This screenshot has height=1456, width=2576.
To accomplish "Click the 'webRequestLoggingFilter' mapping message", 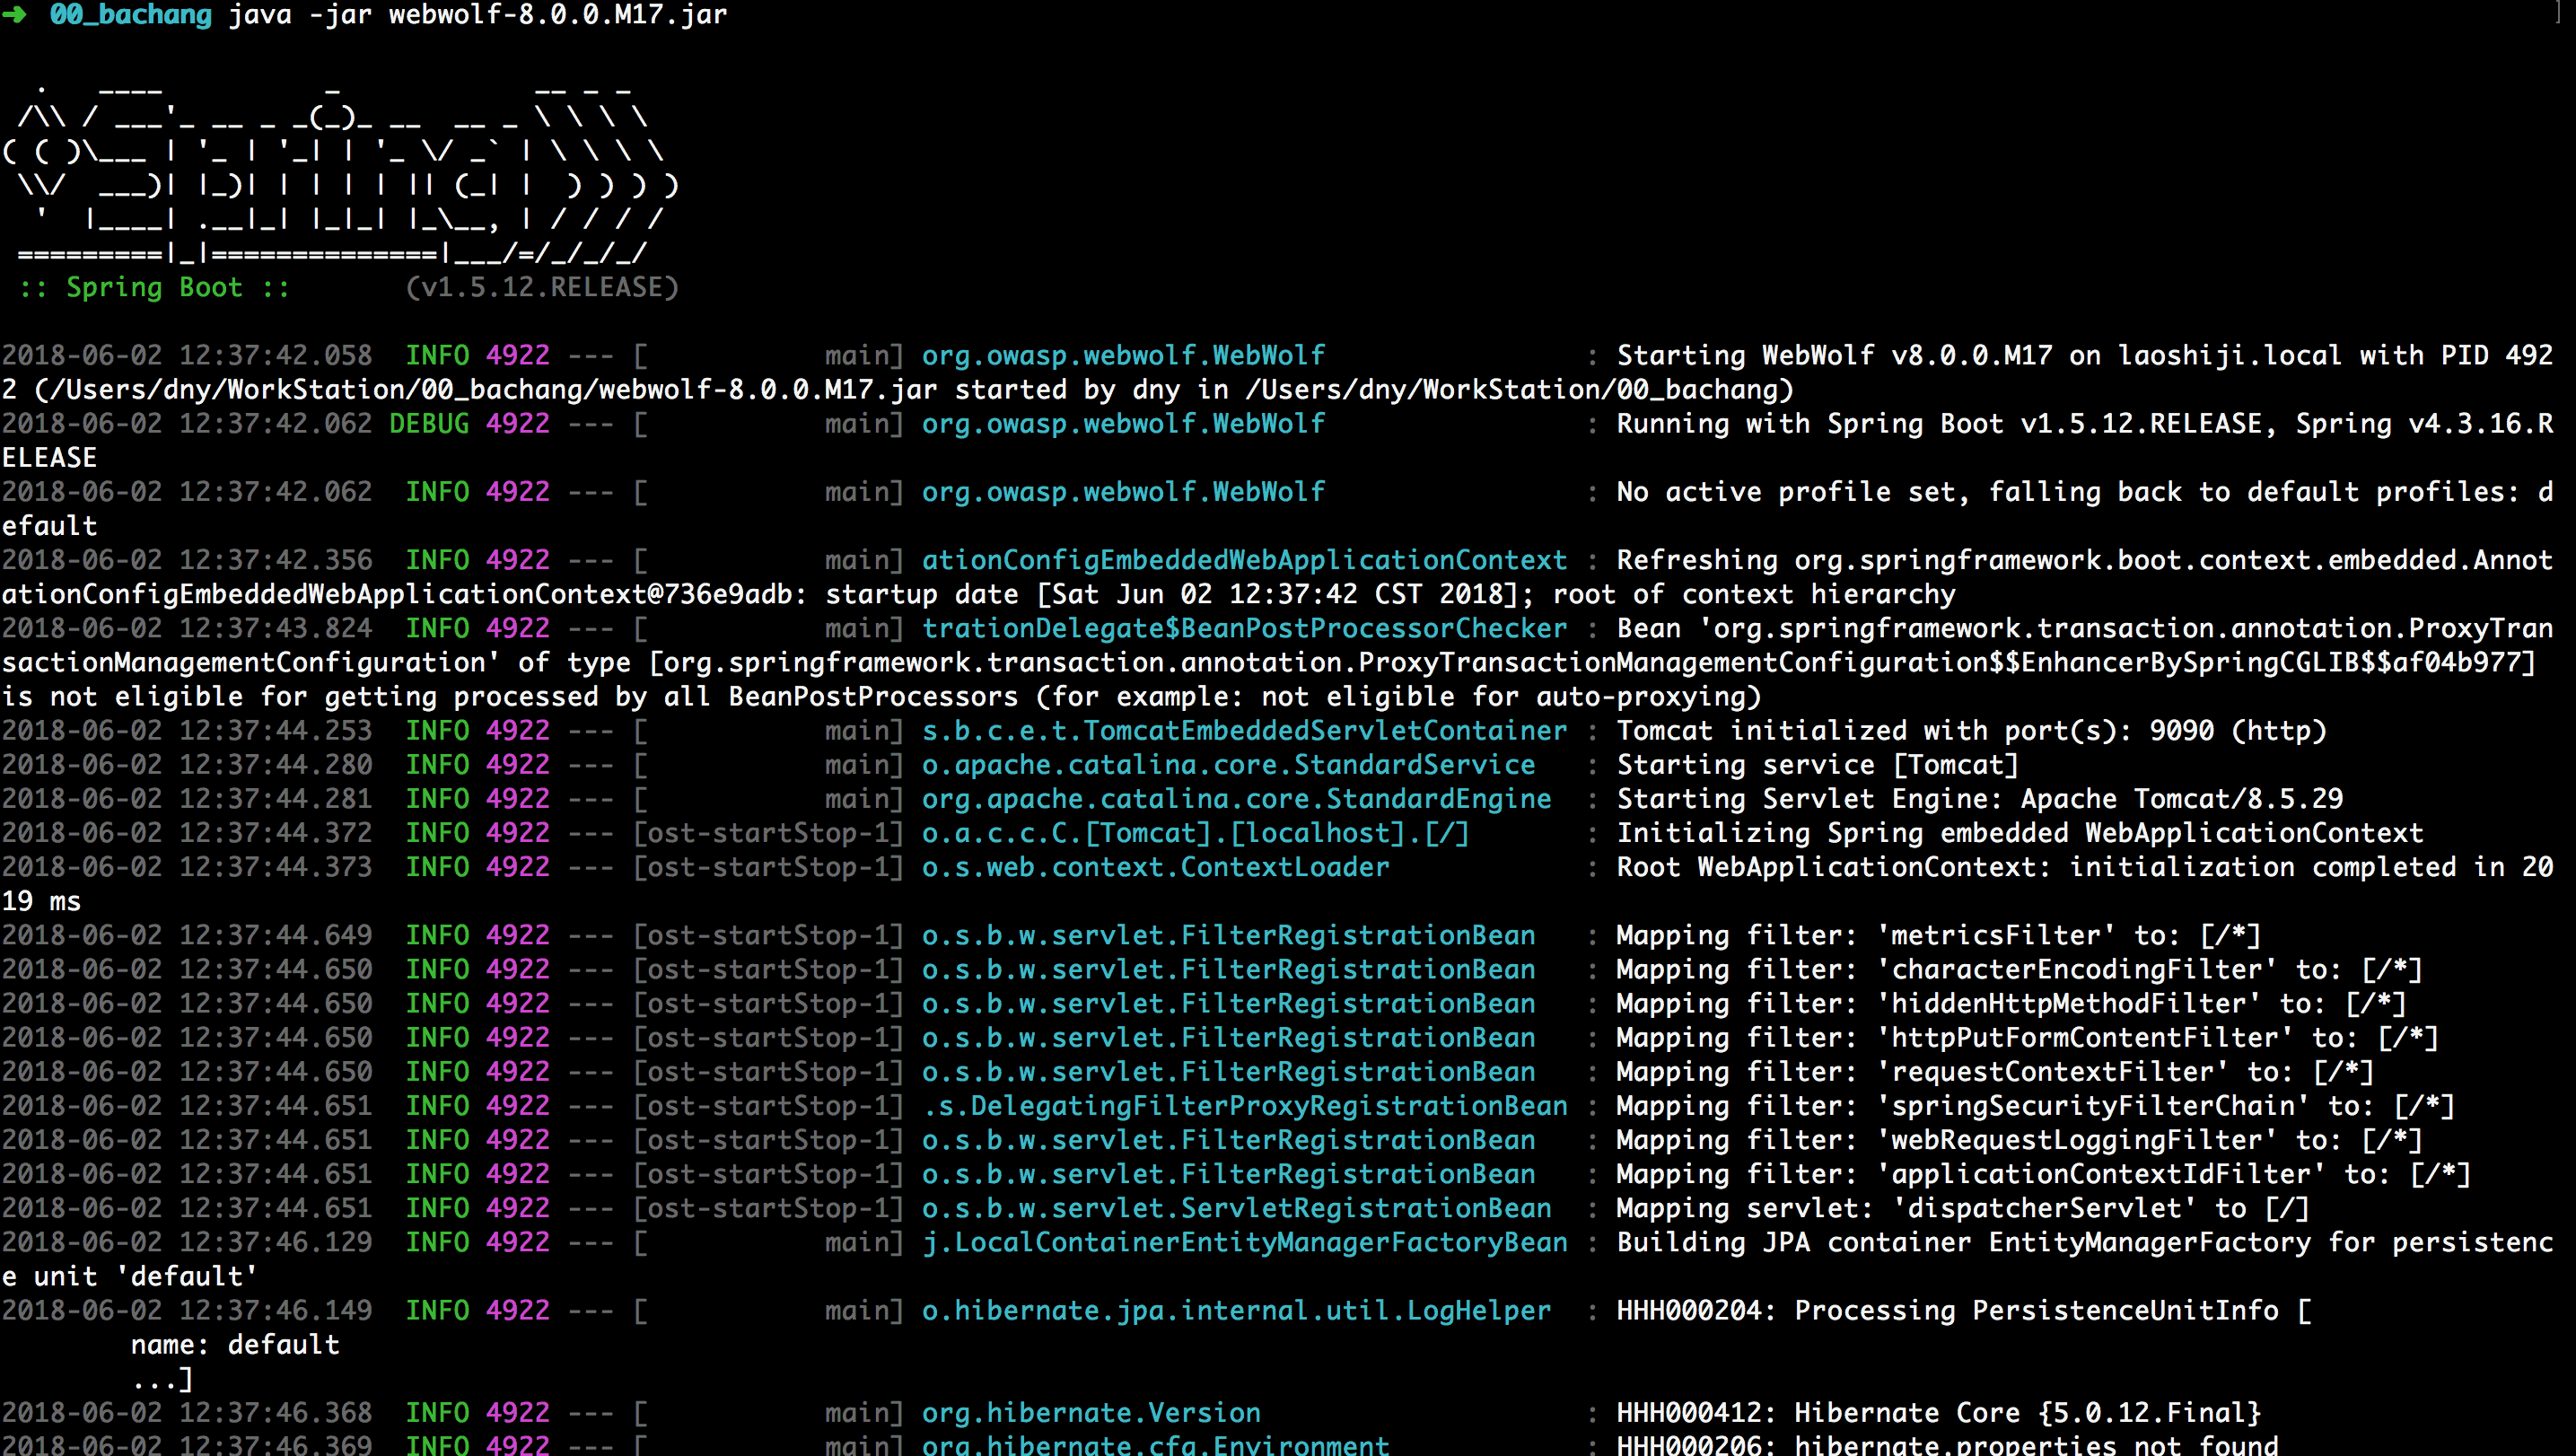I will [2019, 1140].
